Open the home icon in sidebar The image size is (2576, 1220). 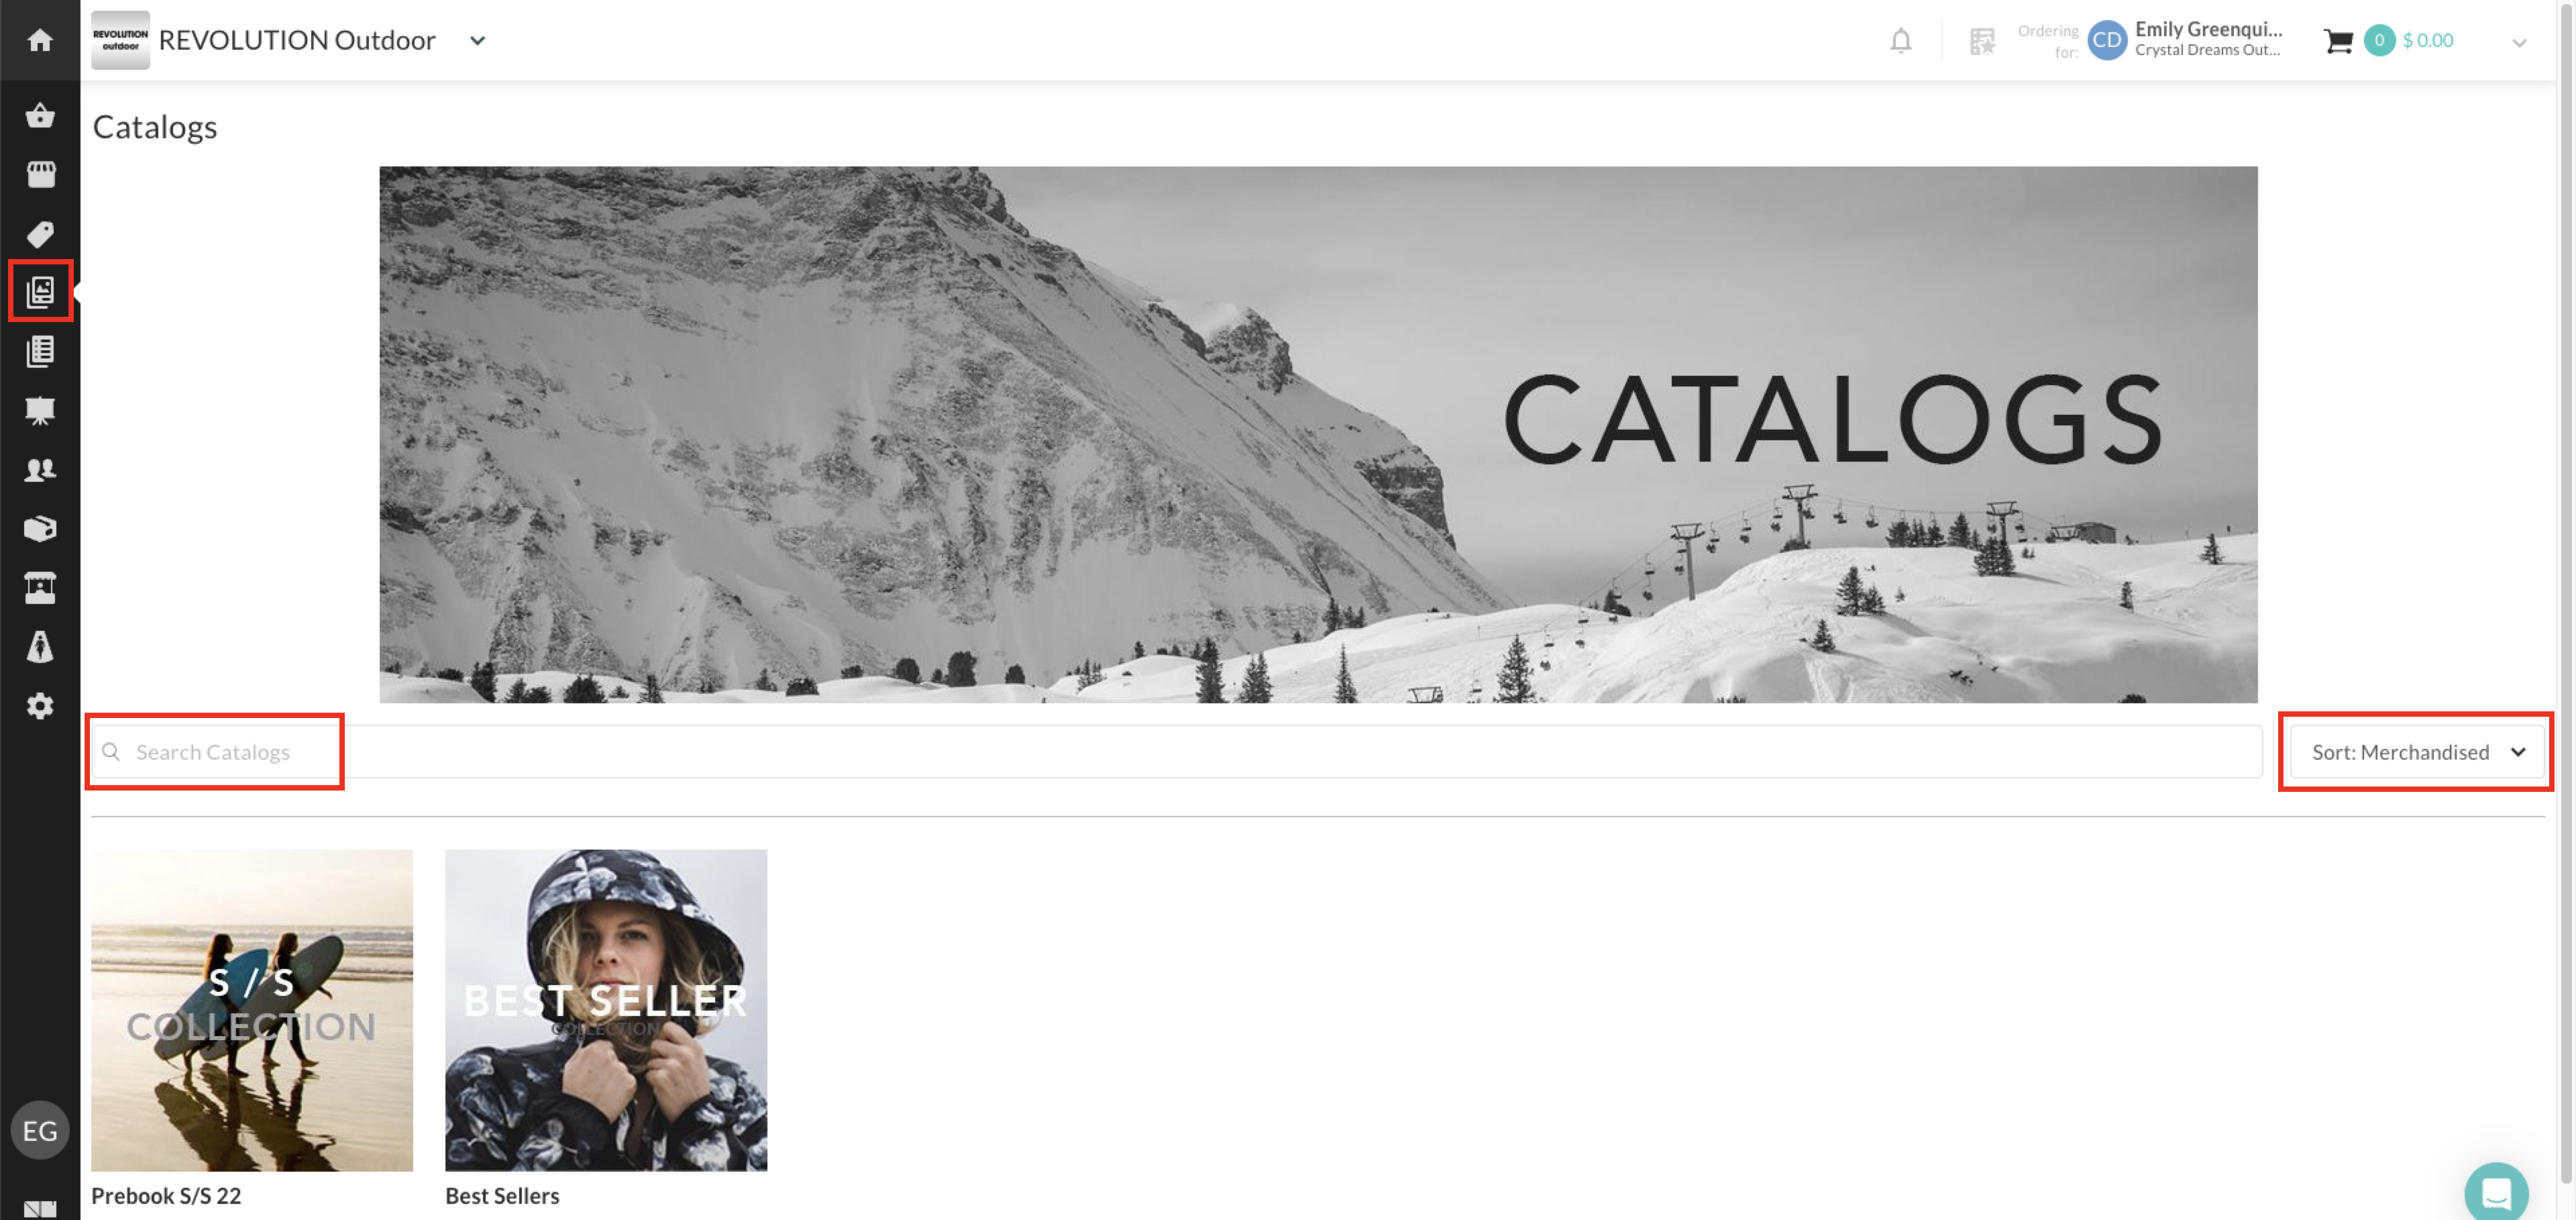pyautogui.click(x=40, y=40)
